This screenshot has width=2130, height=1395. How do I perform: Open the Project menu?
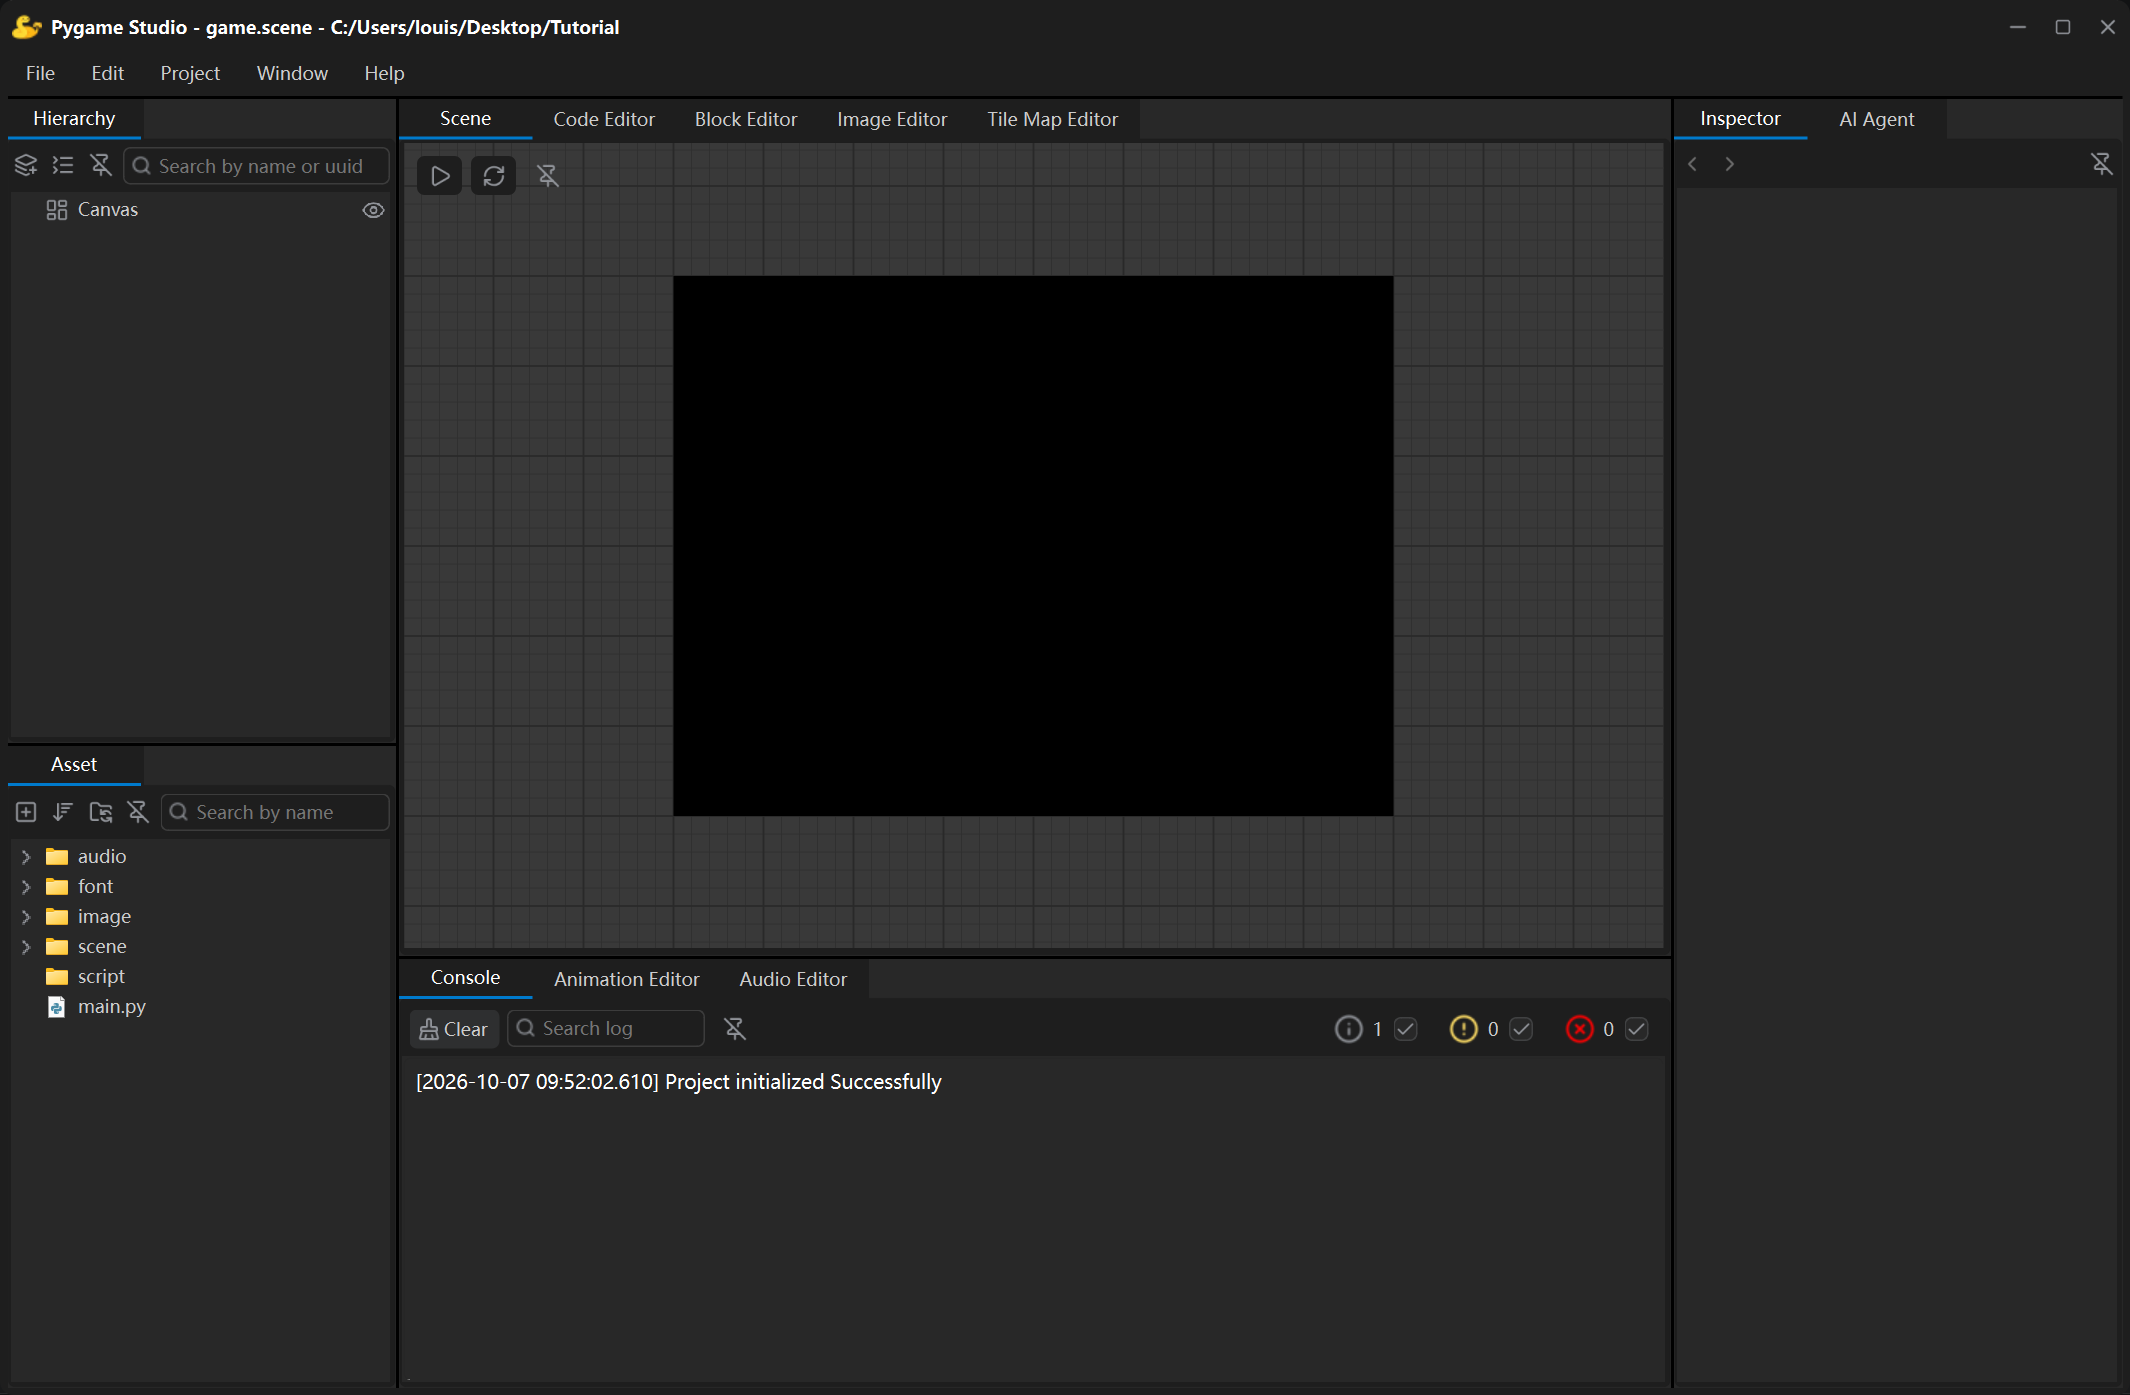(x=190, y=73)
